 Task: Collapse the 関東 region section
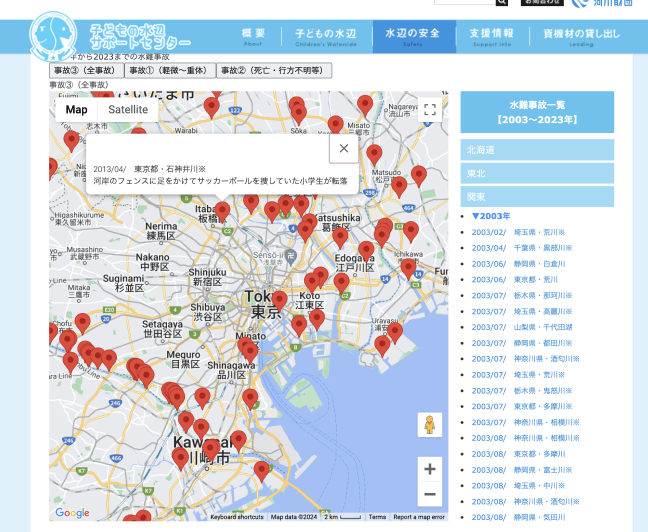(537, 197)
